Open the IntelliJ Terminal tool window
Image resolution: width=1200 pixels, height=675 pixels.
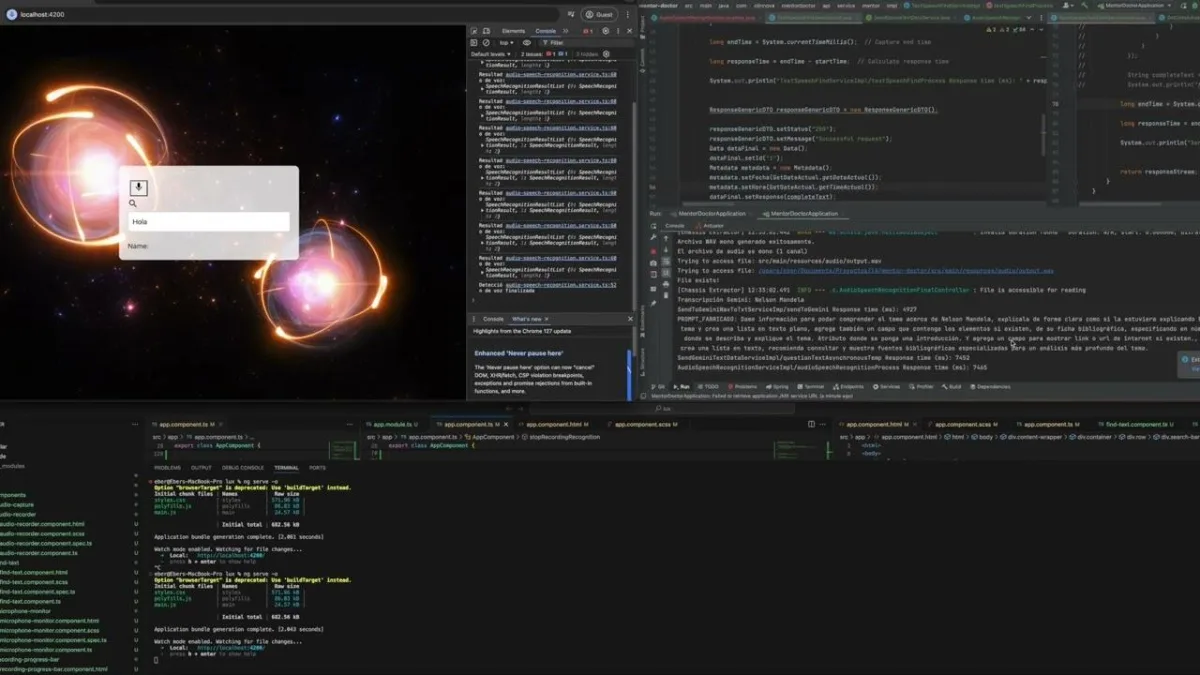811,386
